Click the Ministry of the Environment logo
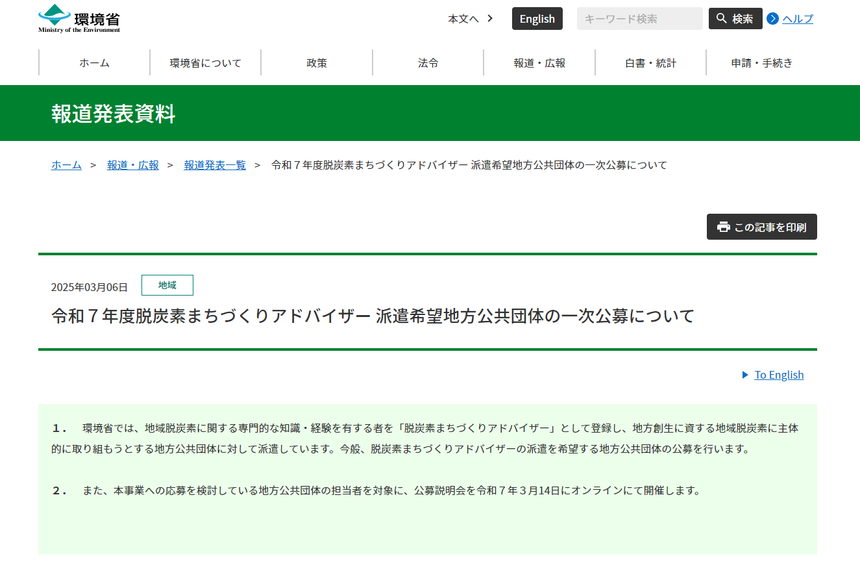Screen dimensions: 860x571 click(x=79, y=19)
